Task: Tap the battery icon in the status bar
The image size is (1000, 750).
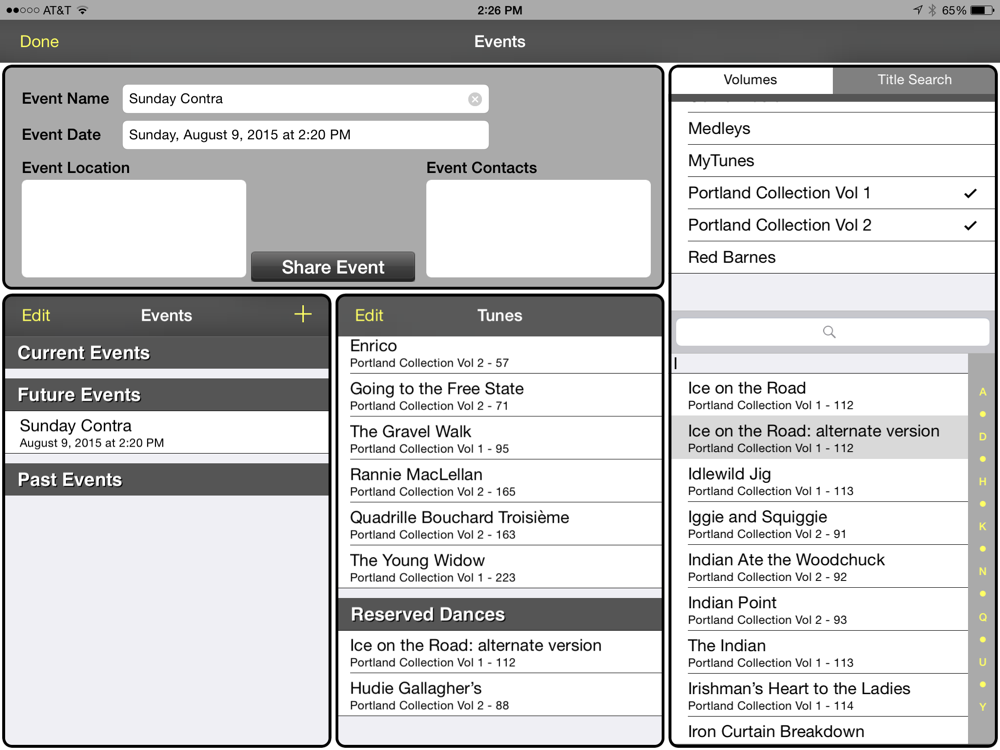Action: 981,10
